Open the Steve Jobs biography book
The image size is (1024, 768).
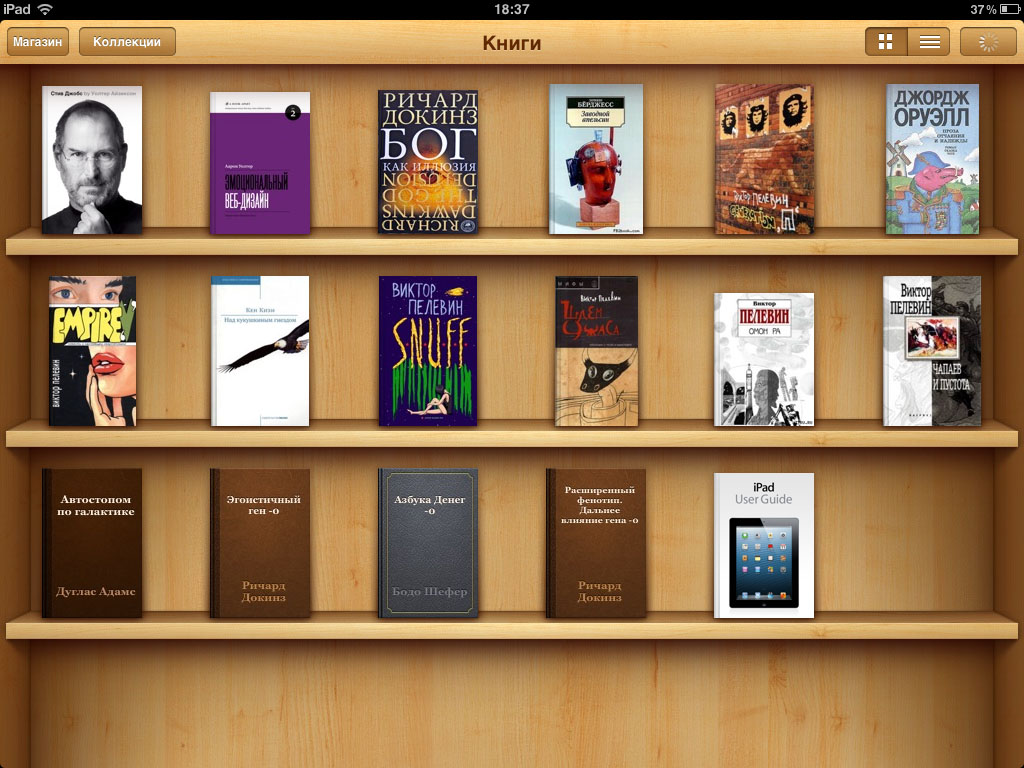coord(92,160)
